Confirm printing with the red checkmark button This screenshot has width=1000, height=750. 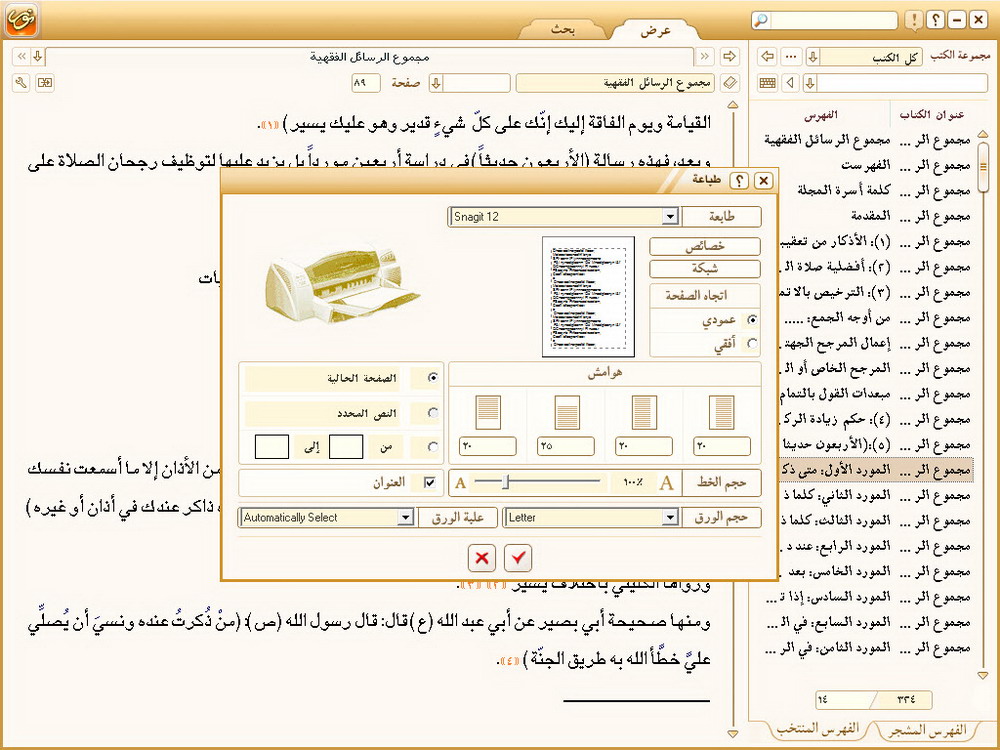518,559
